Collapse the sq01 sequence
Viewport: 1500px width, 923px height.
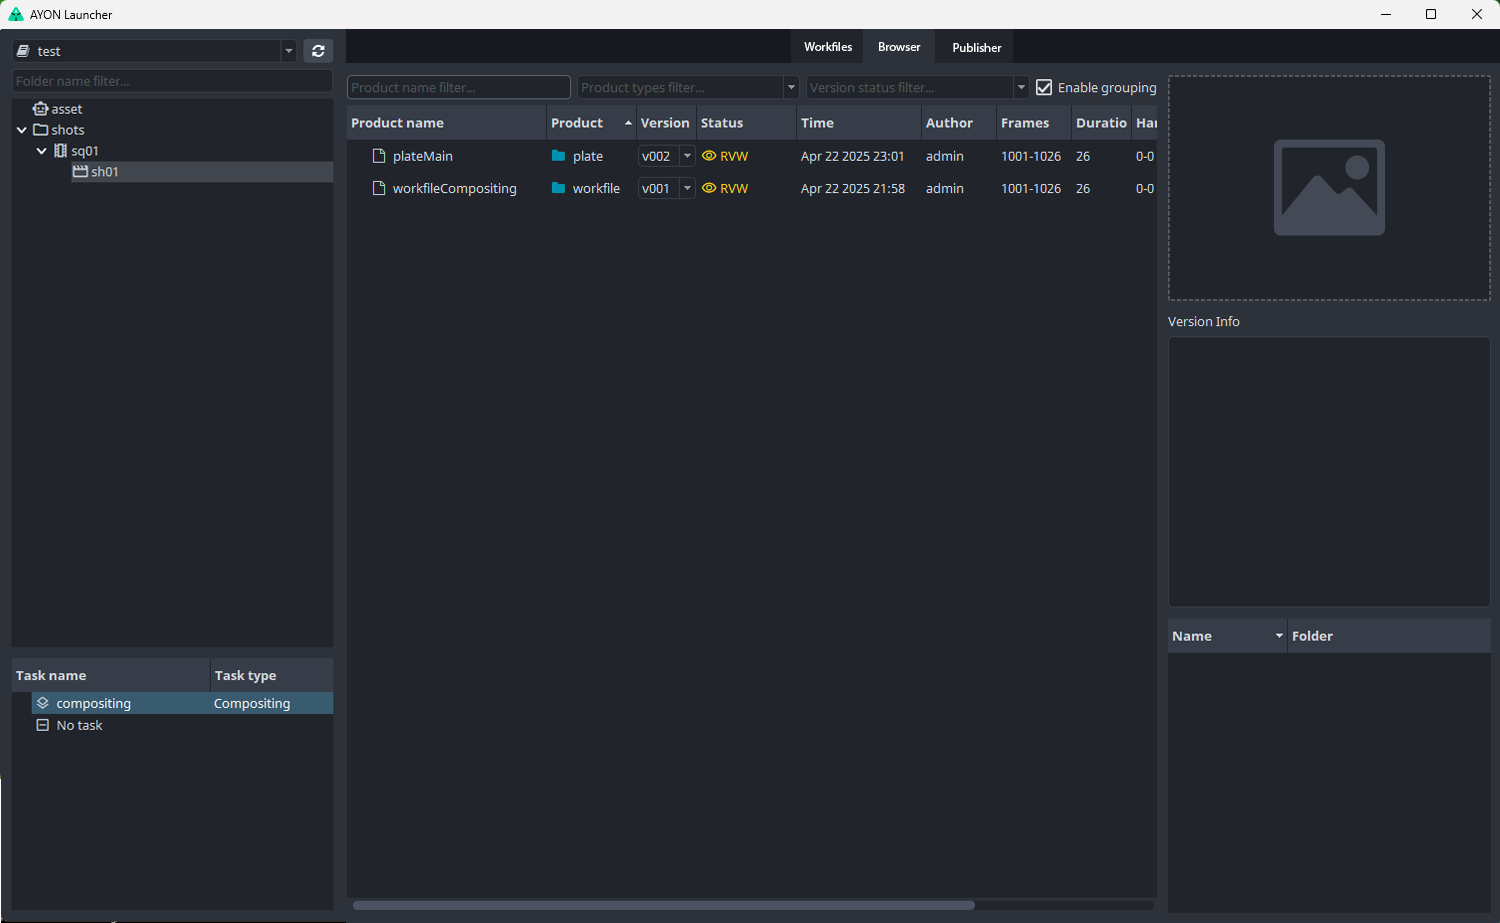(42, 151)
